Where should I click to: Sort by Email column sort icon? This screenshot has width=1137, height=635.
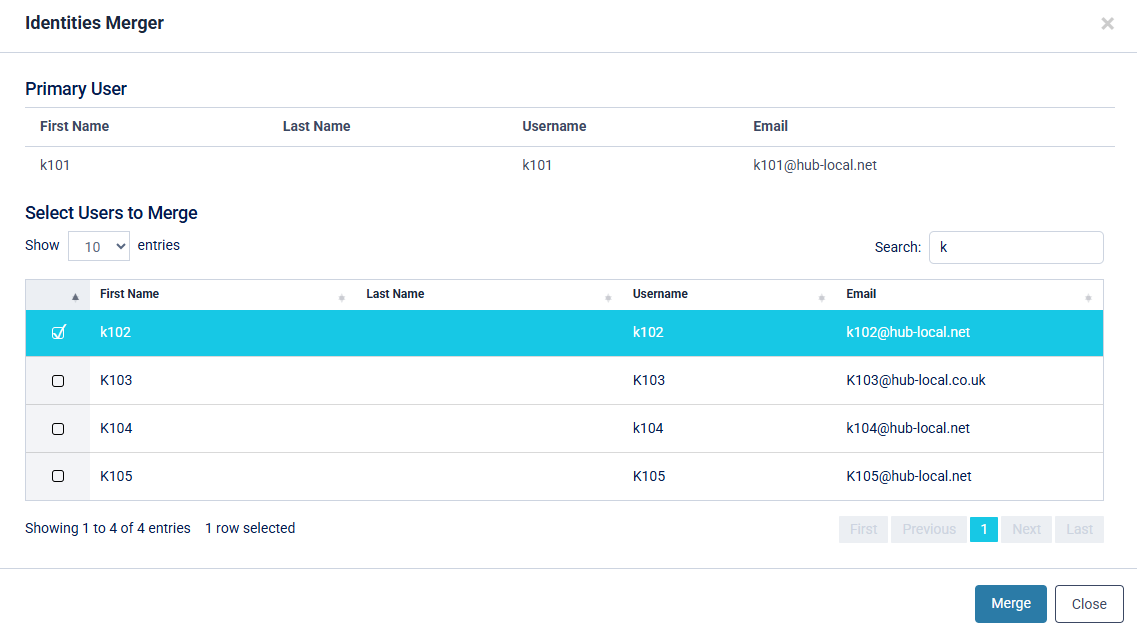pos(1088,297)
